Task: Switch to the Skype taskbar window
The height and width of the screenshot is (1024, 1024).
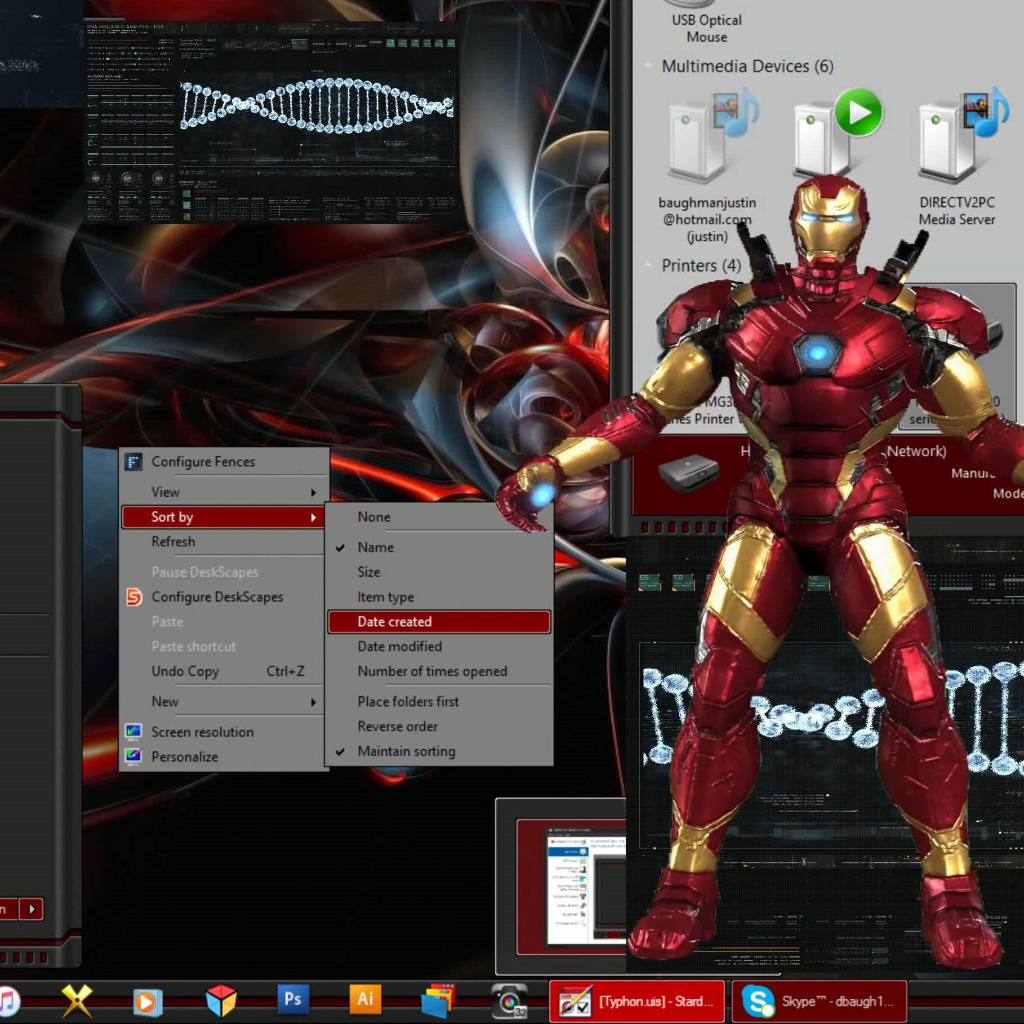Action: coord(819,1001)
